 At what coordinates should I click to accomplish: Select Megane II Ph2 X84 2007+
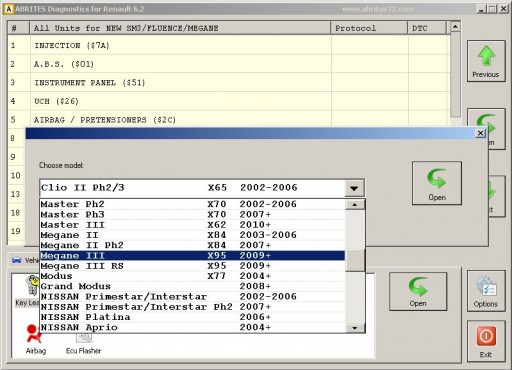[192, 245]
